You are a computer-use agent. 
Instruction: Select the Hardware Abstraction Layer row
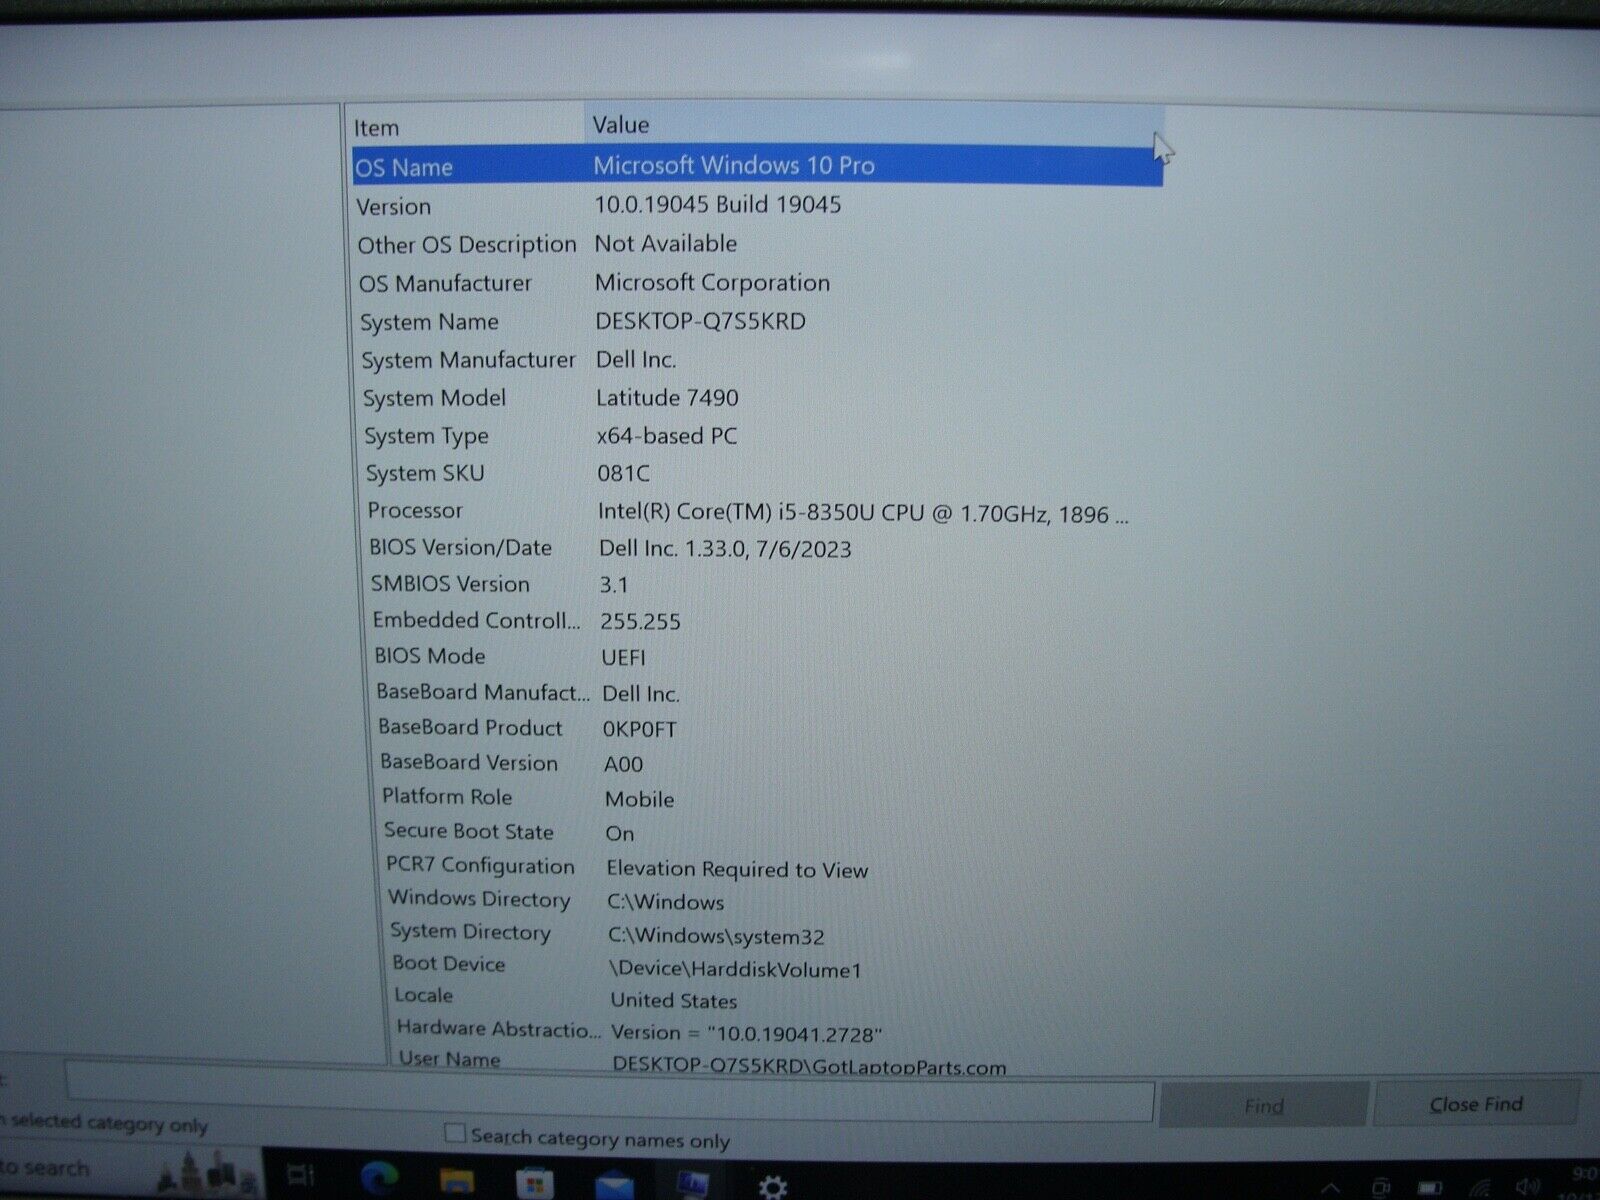coord(781,1030)
